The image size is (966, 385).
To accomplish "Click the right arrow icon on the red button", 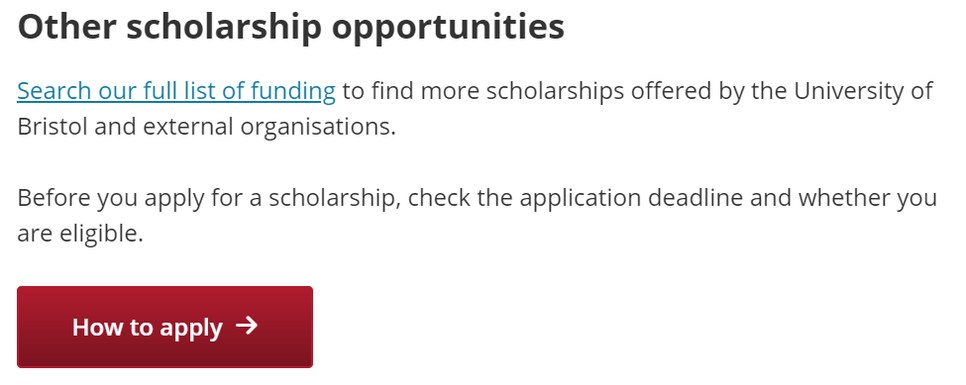I will pyautogui.click(x=246, y=326).
